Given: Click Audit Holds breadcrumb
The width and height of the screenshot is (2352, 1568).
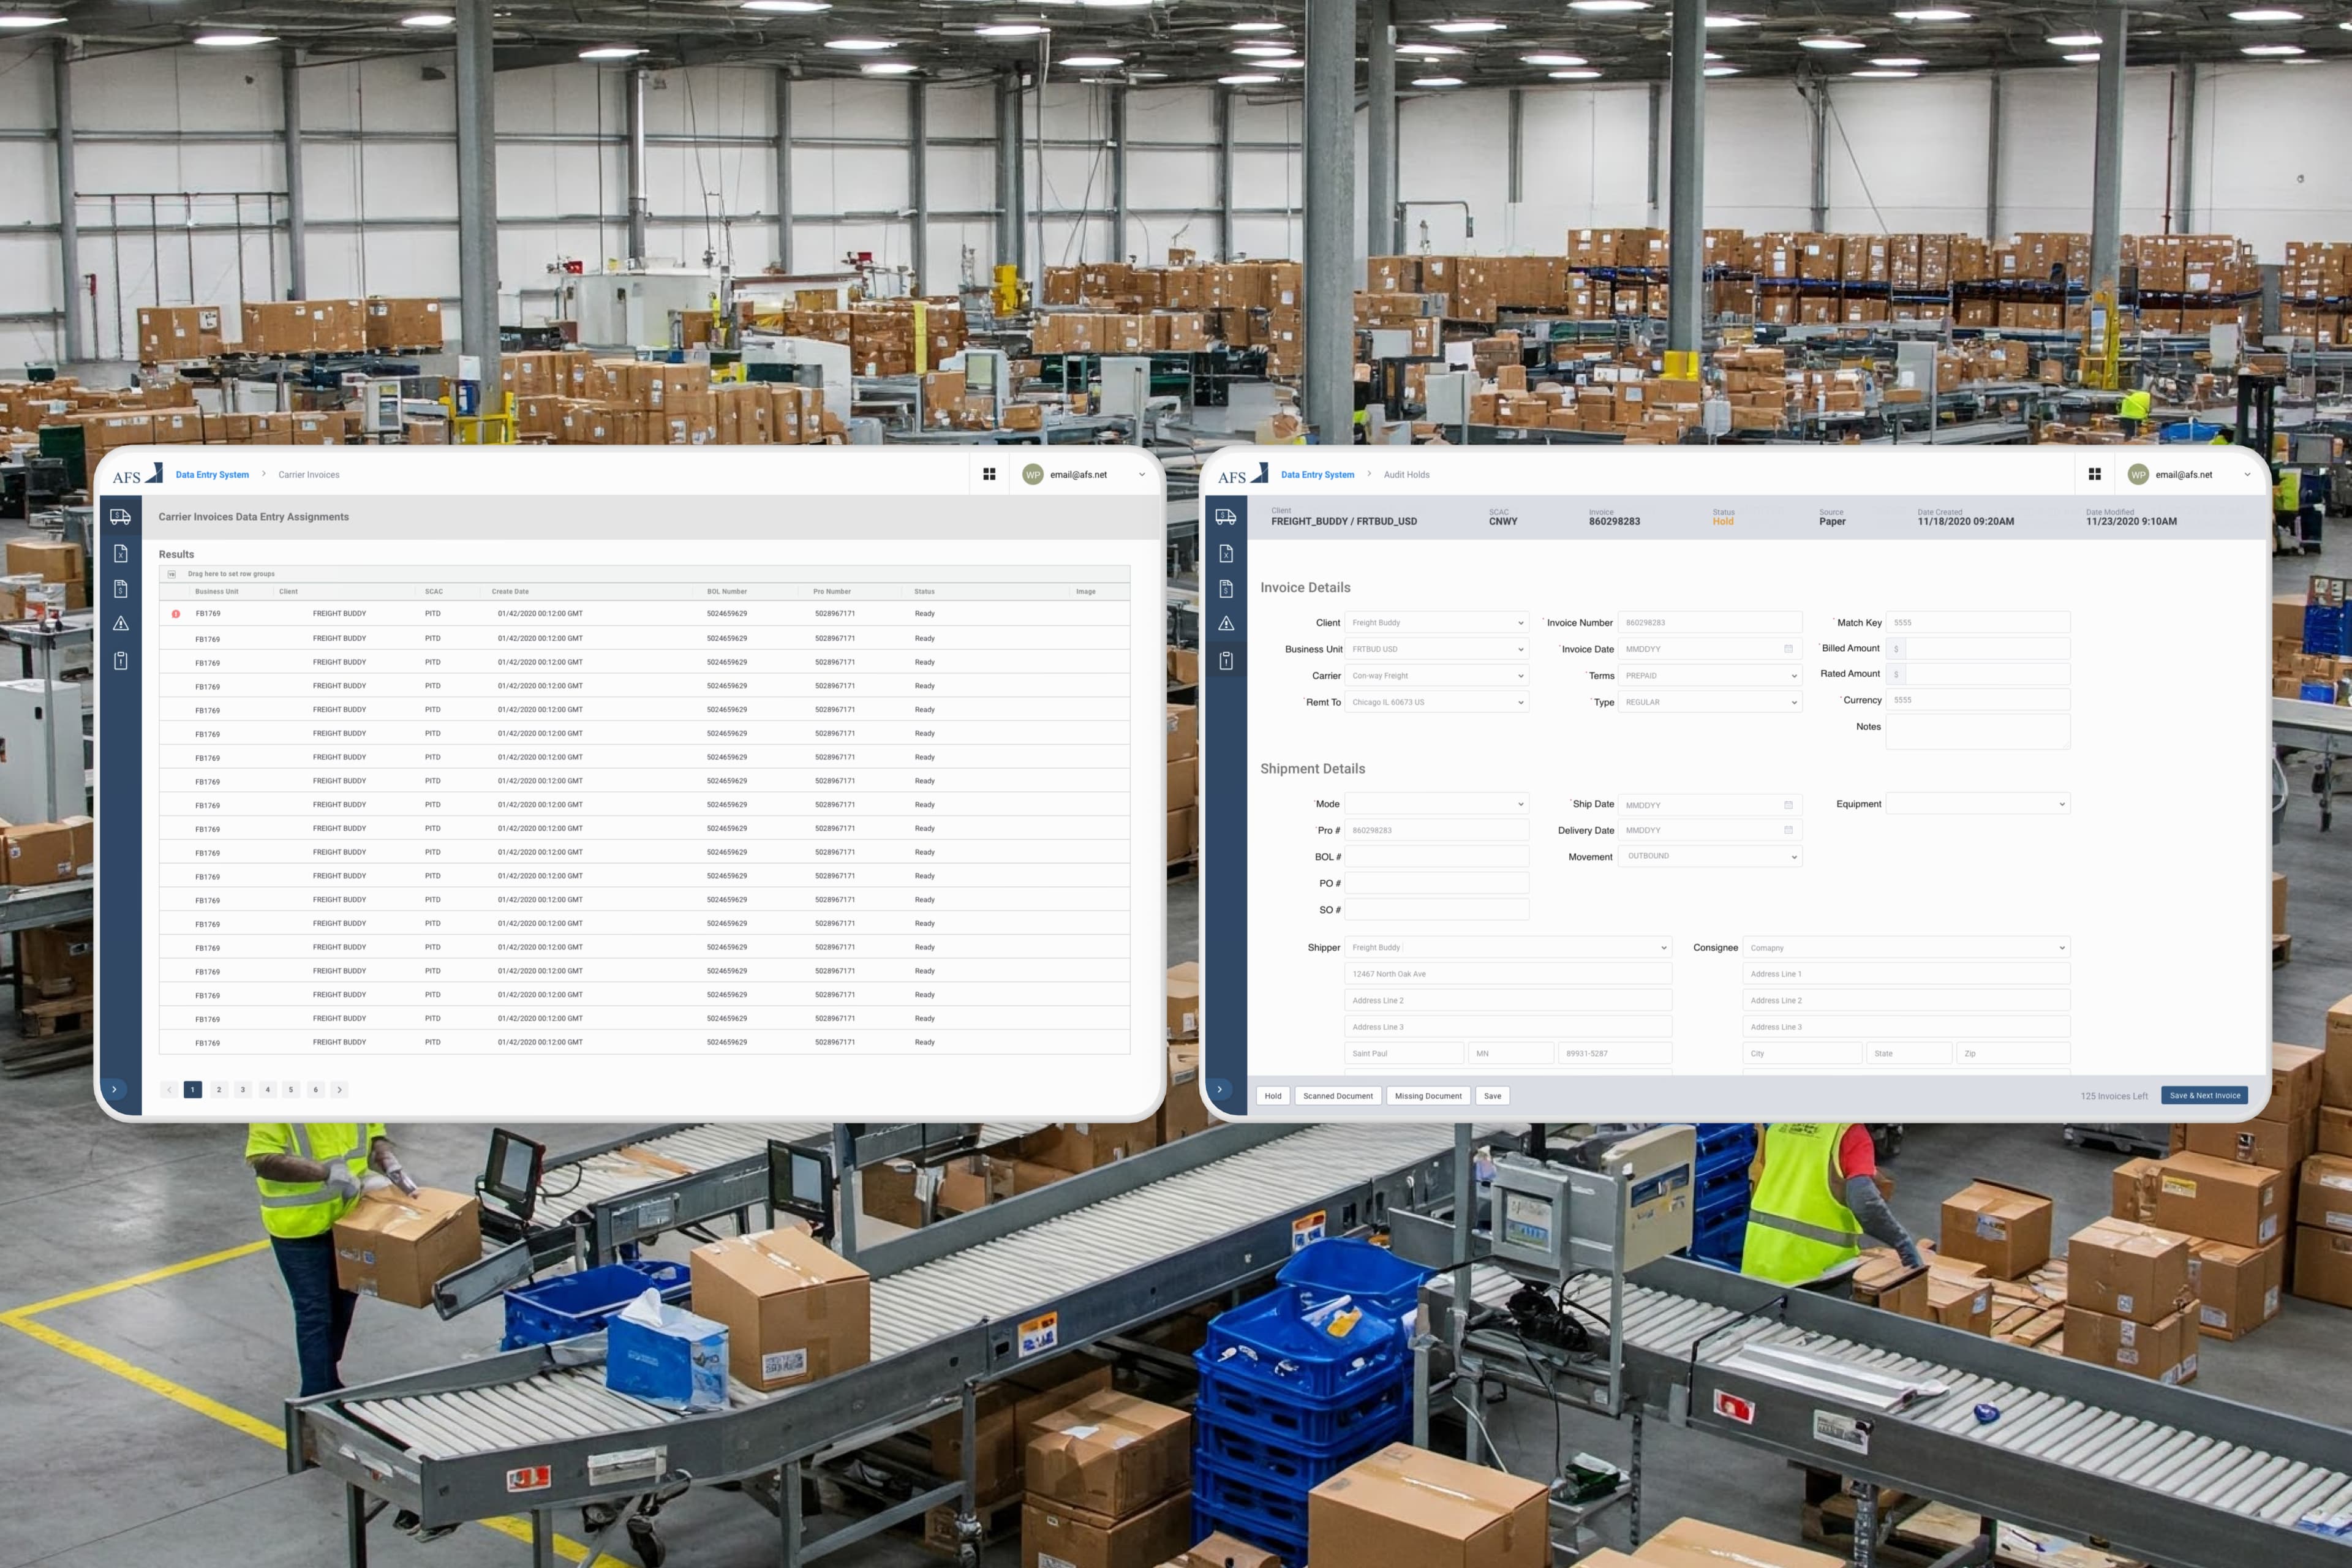Looking at the screenshot, I should (1406, 475).
